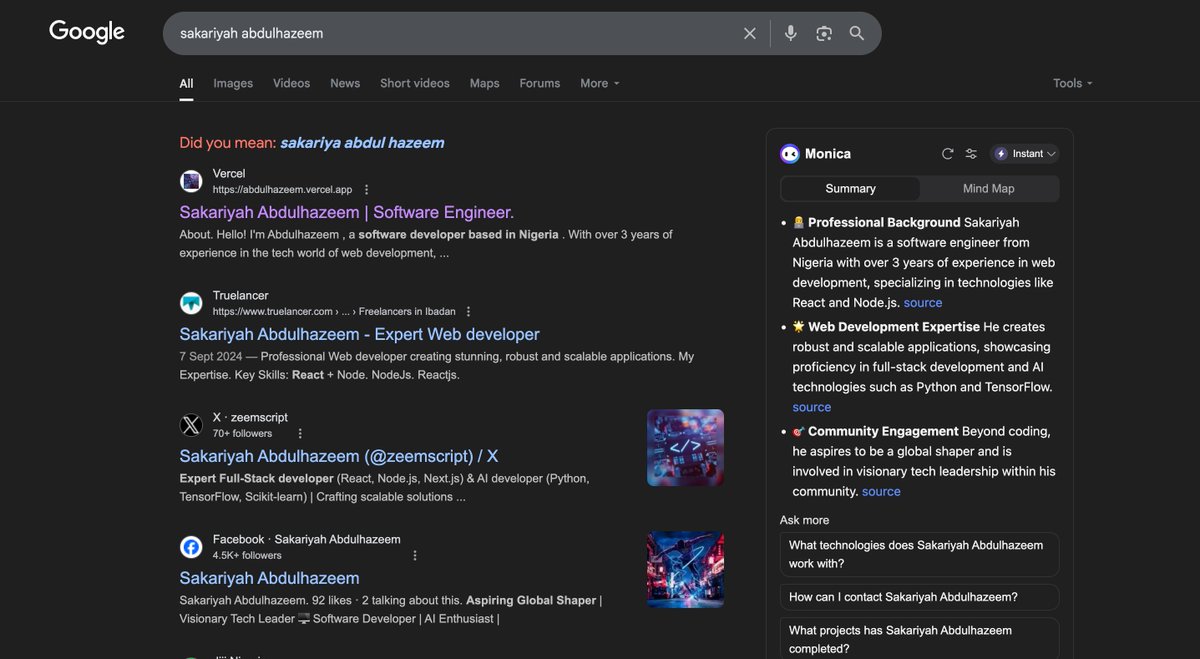Open the Facebook Sakariyah Abdulhazeem result title

(x=270, y=578)
